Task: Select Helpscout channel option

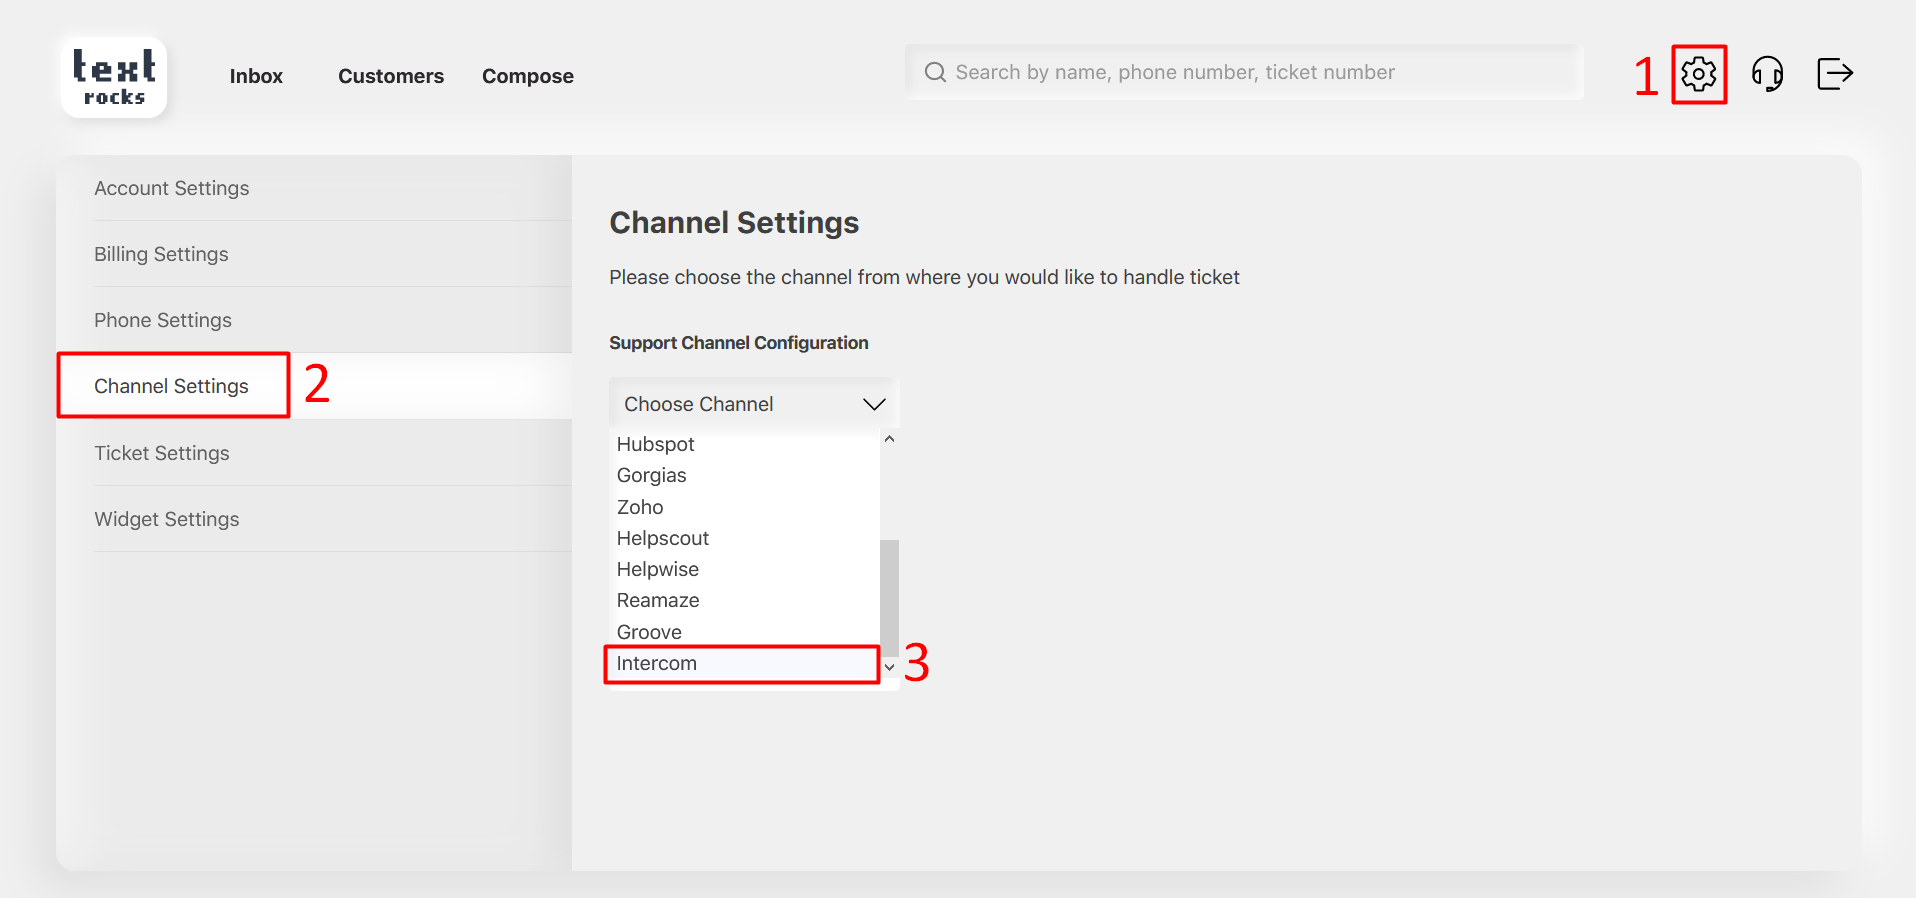Action: click(662, 538)
